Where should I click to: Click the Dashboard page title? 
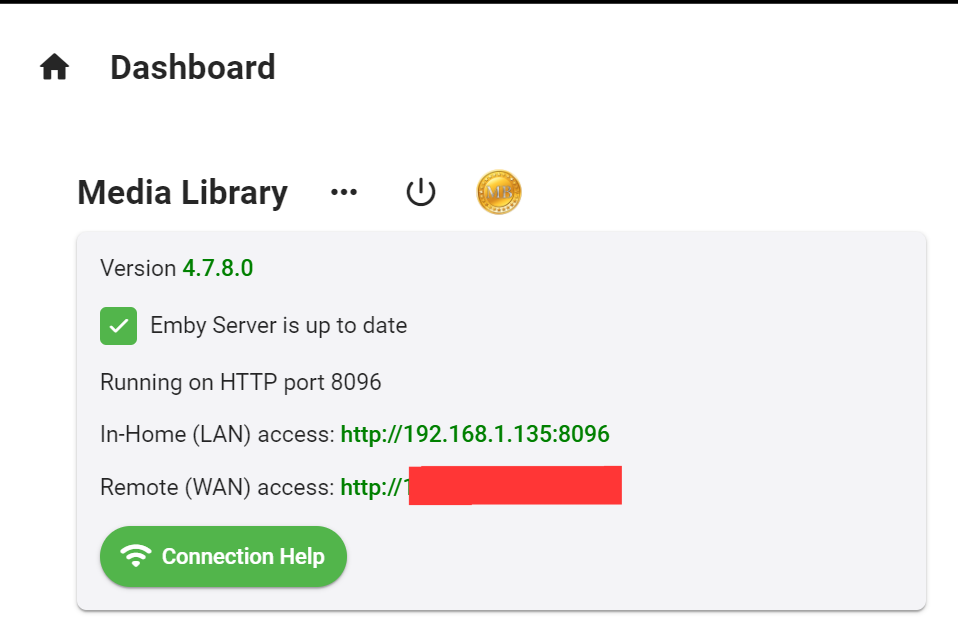(x=192, y=68)
